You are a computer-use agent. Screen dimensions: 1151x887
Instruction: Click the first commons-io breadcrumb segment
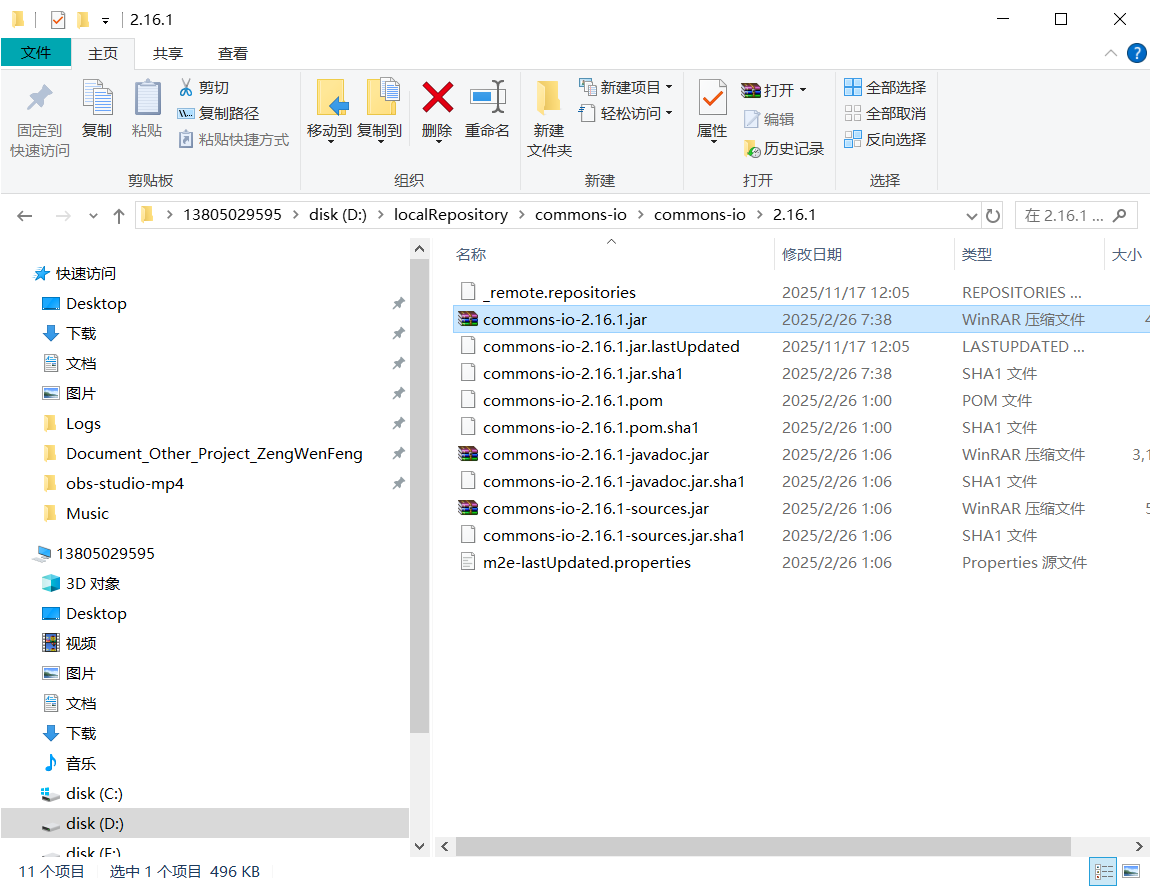581,215
